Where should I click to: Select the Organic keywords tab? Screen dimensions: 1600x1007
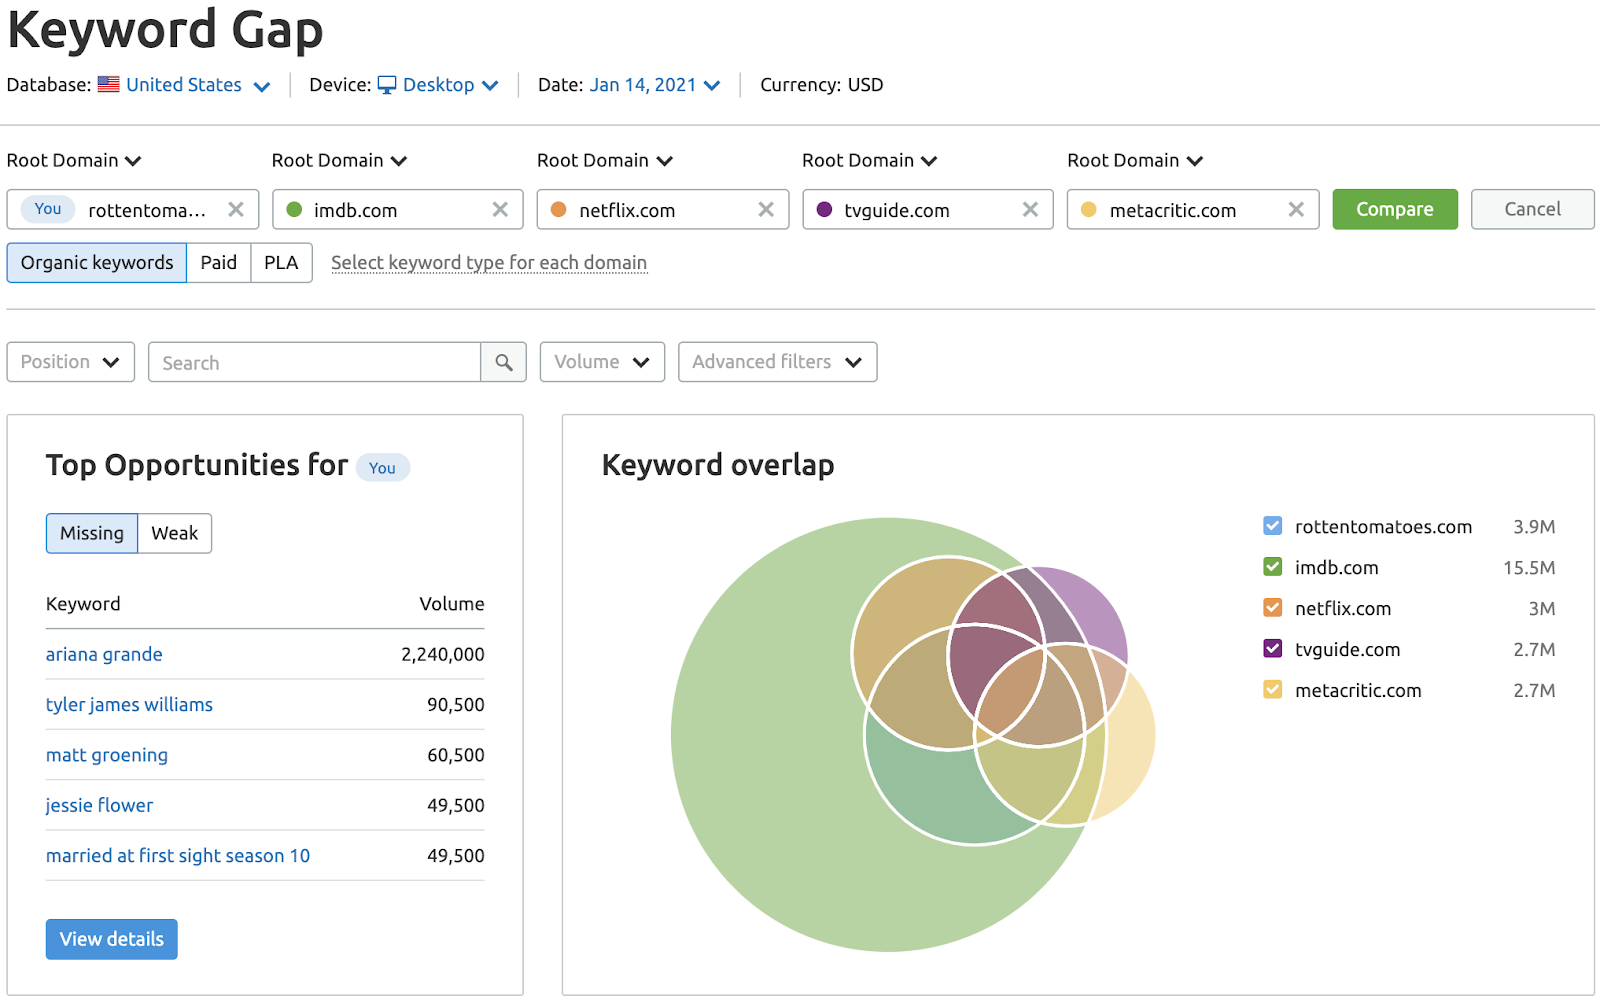click(97, 262)
